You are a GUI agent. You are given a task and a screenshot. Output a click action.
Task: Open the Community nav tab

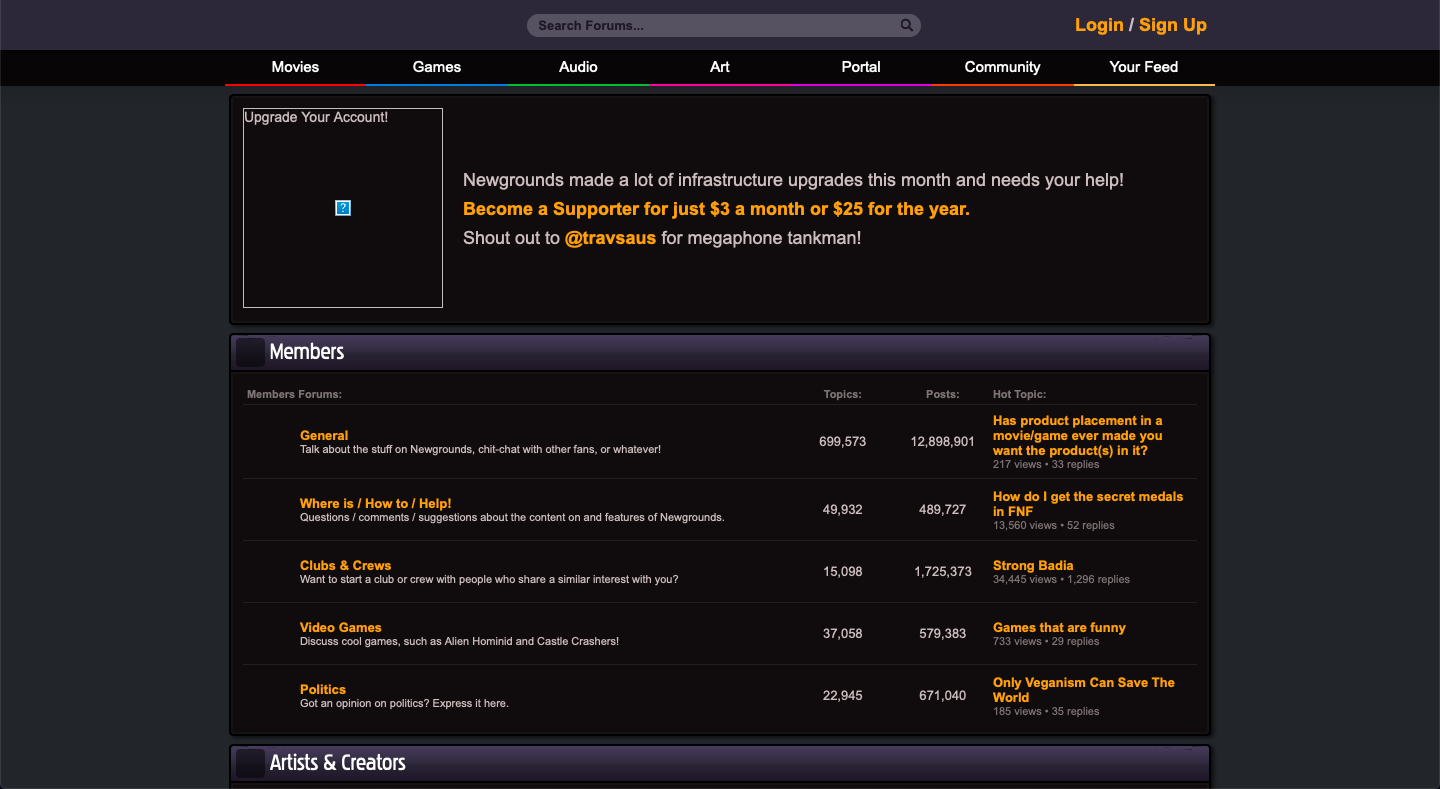point(1002,67)
